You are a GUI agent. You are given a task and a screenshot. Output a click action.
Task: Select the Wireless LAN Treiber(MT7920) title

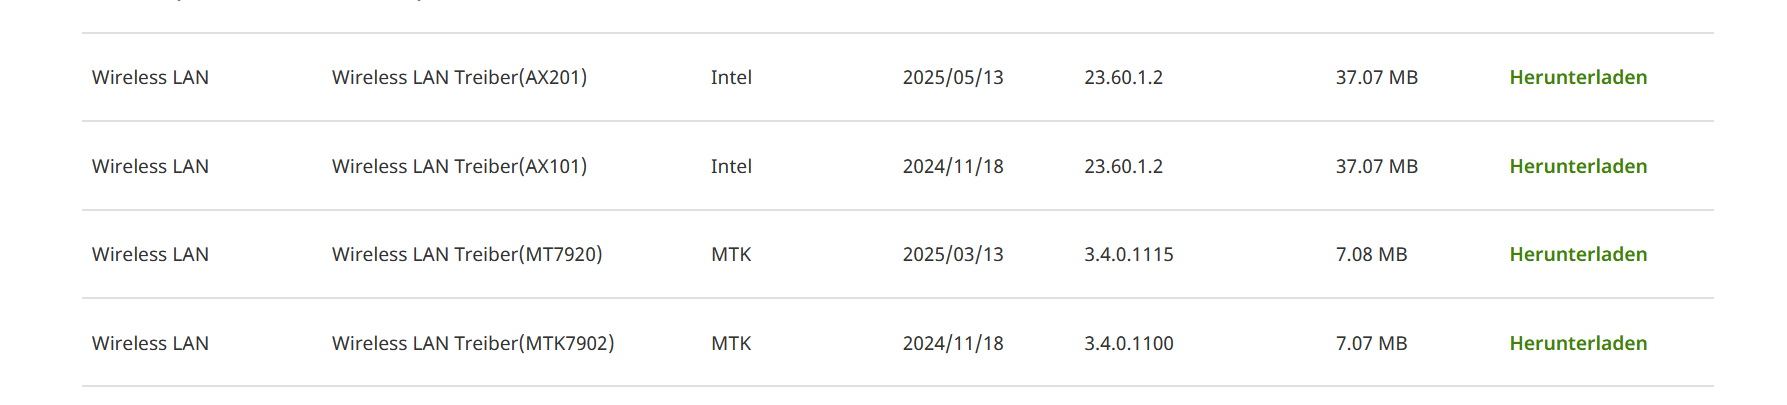pos(467,254)
